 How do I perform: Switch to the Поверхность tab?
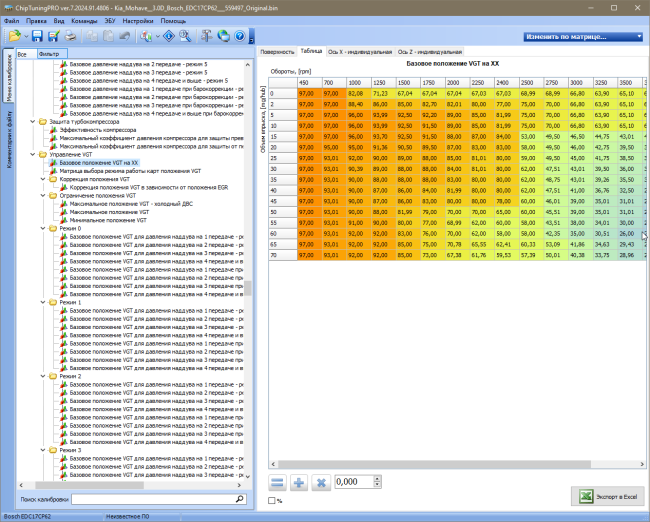coord(277,52)
